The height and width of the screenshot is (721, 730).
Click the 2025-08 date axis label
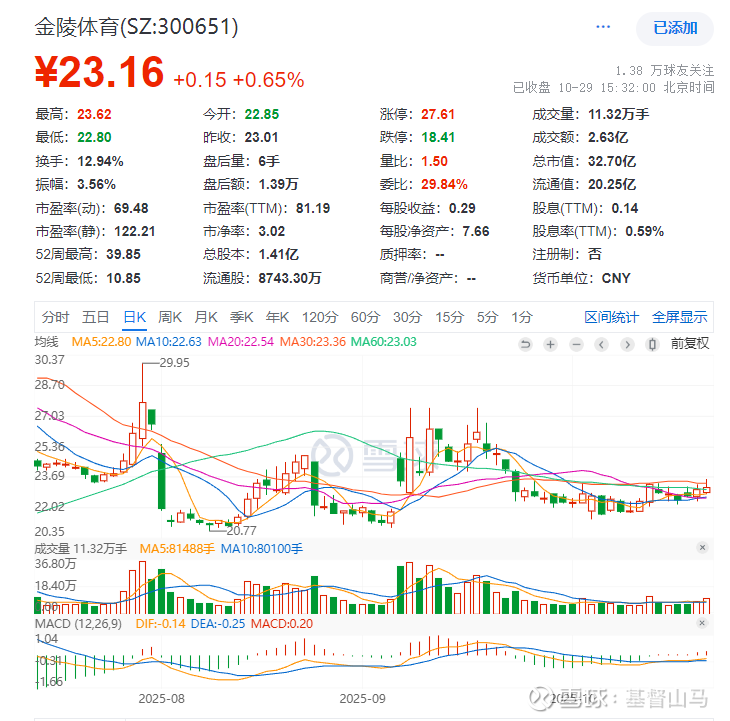click(x=162, y=699)
